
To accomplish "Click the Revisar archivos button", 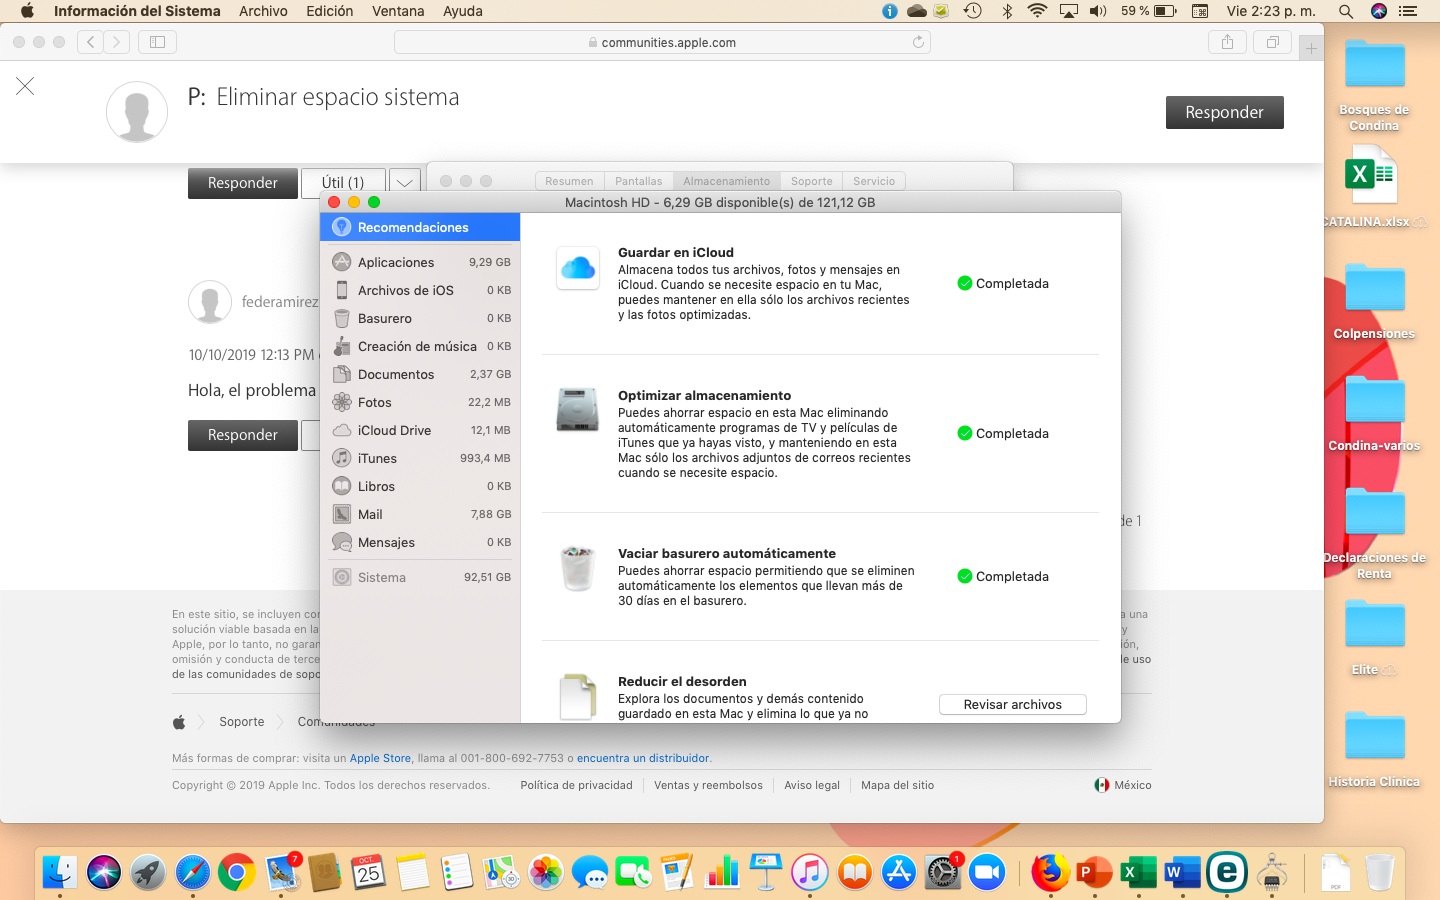I will click(x=1012, y=705).
